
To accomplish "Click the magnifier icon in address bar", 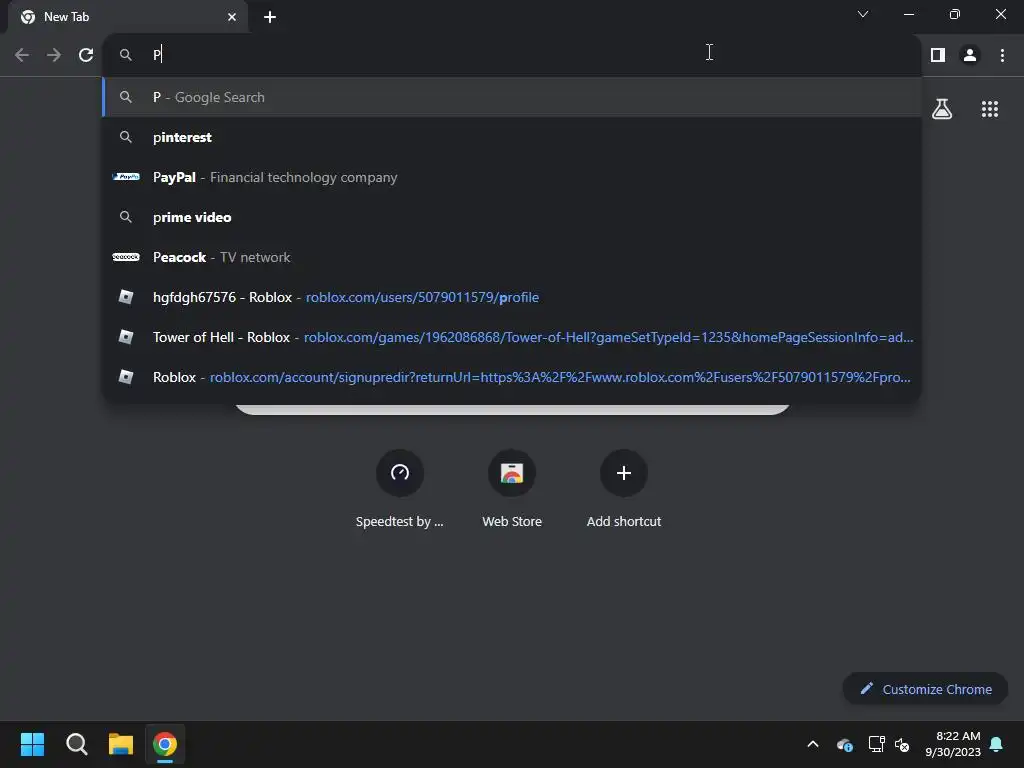I will (x=125, y=55).
